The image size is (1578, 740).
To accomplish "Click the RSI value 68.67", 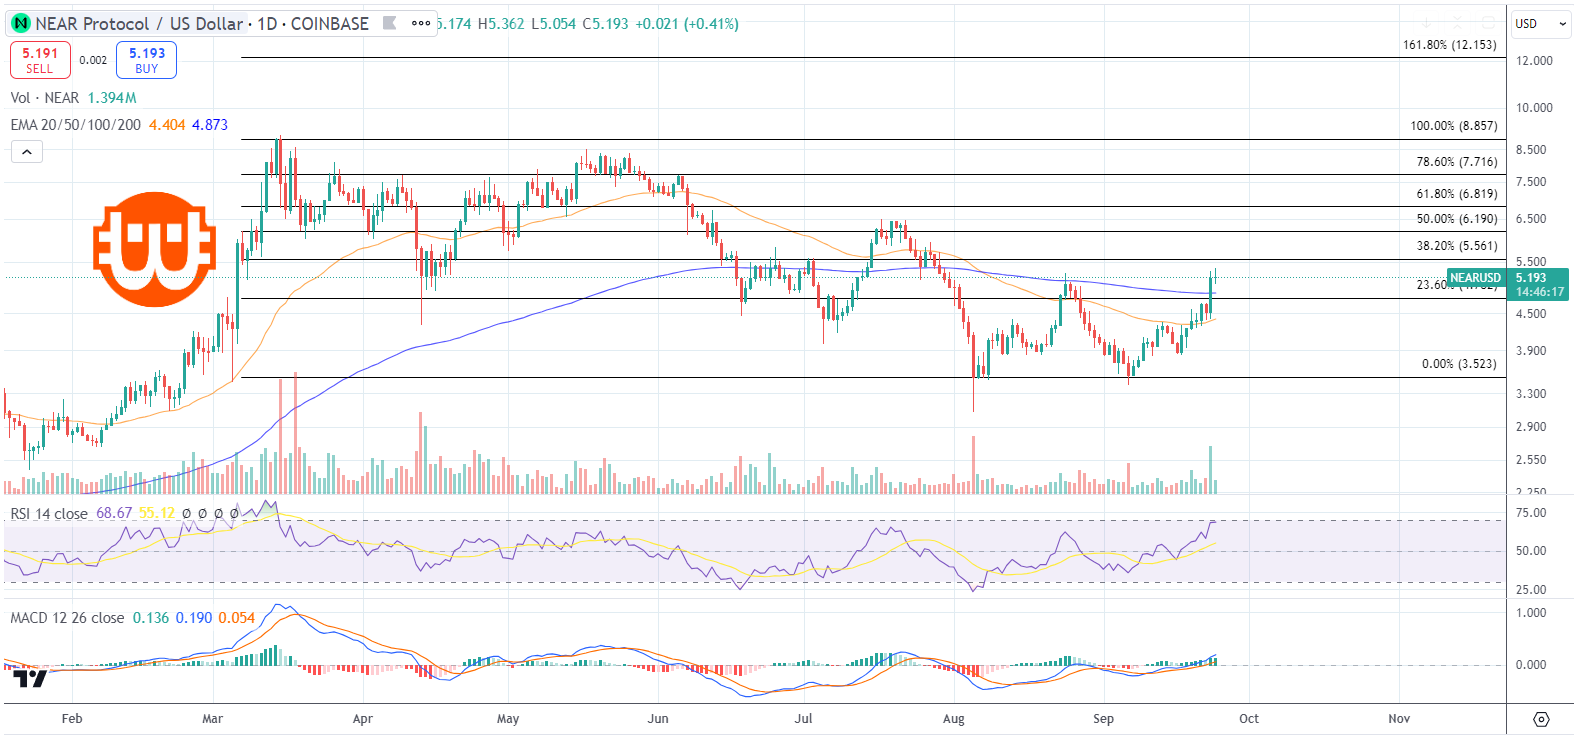I will click(114, 513).
